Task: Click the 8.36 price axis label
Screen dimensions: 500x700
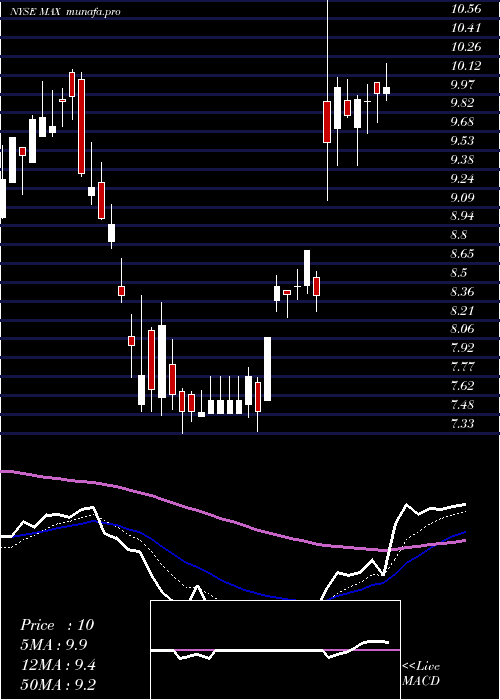Action: tap(462, 292)
